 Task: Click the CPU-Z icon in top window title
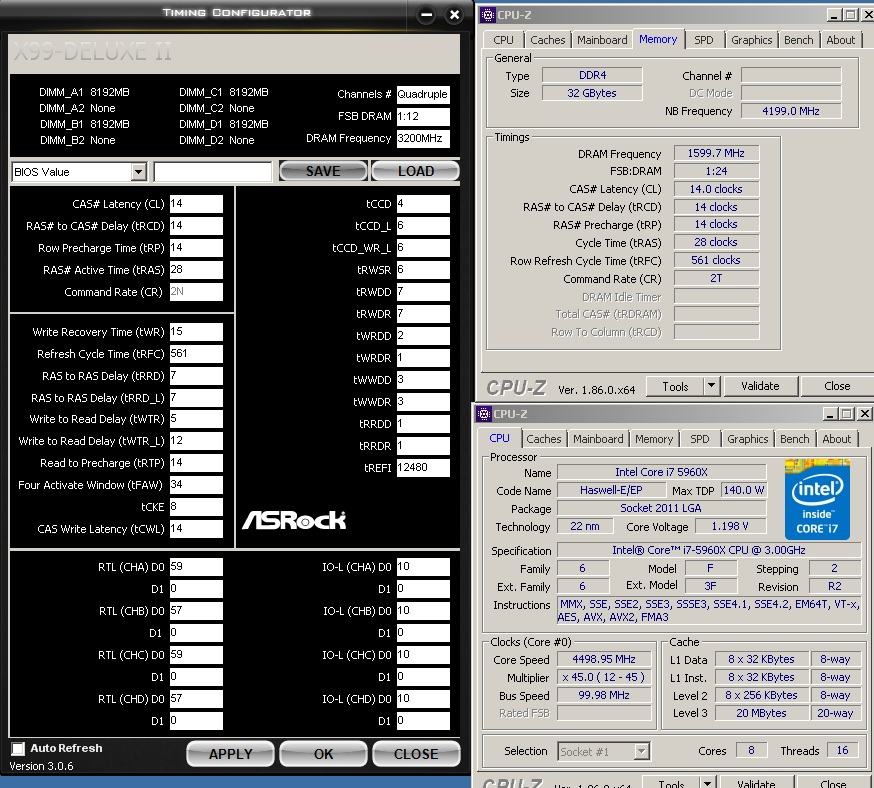click(x=488, y=15)
